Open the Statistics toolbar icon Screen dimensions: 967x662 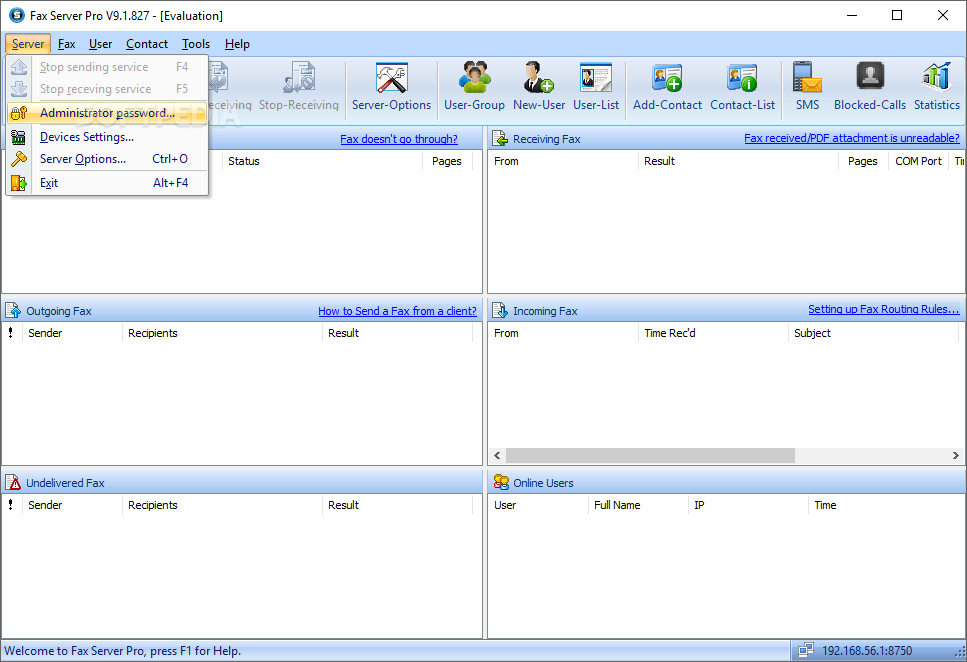tap(937, 77)
